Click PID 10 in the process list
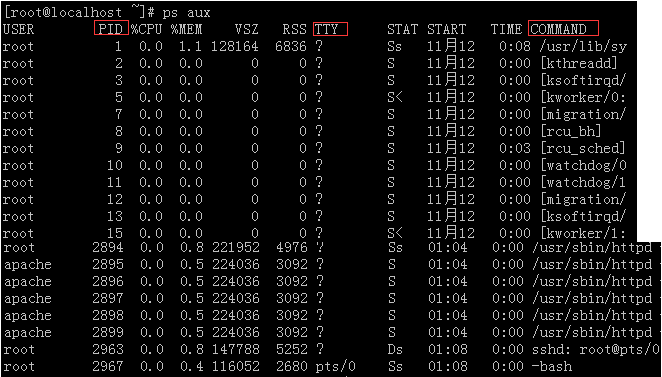 [115, 165]
